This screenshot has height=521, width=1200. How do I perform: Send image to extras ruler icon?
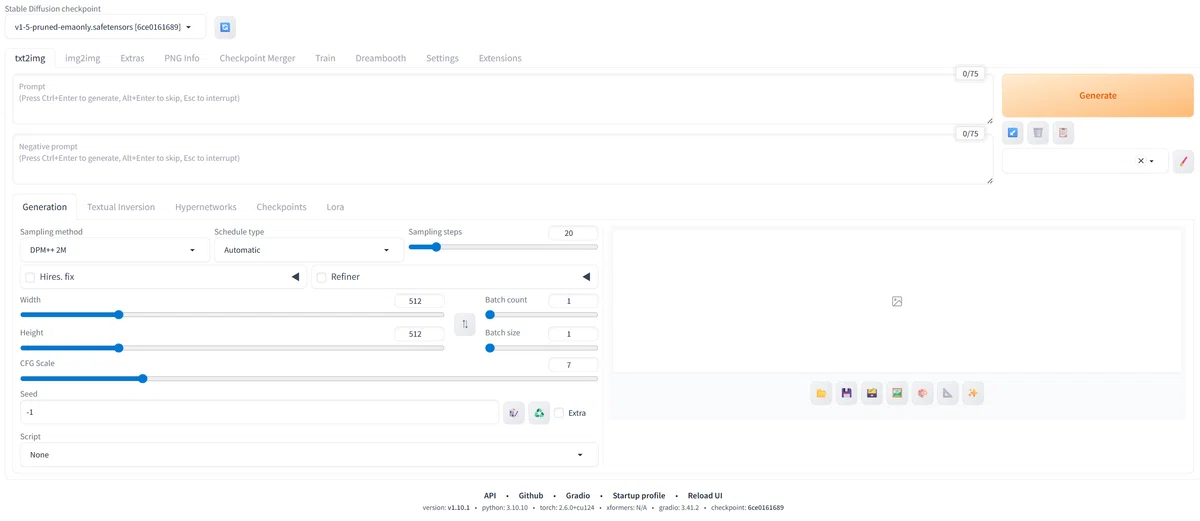click(948, 393)
